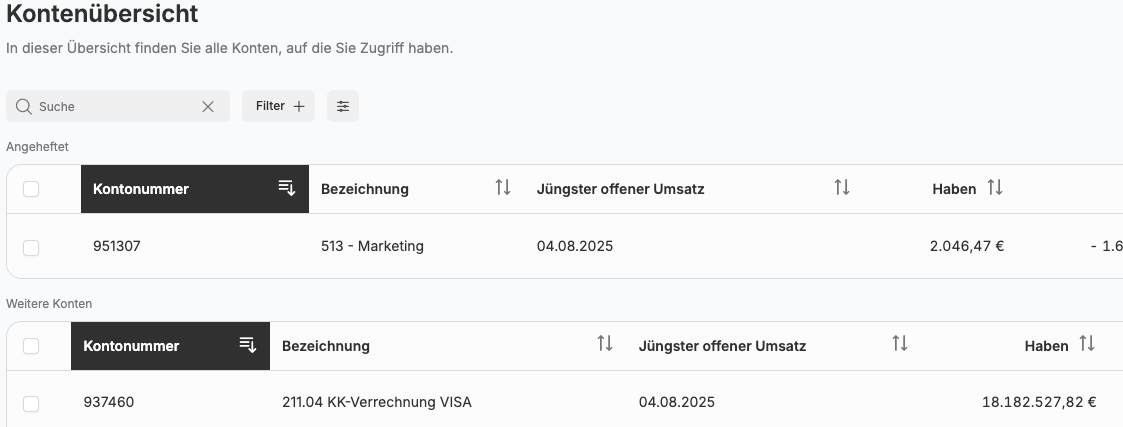Click into the Suche search field
Image resolution: width=1123 pixels, height=427 pixels.
(x=115, y=106)
